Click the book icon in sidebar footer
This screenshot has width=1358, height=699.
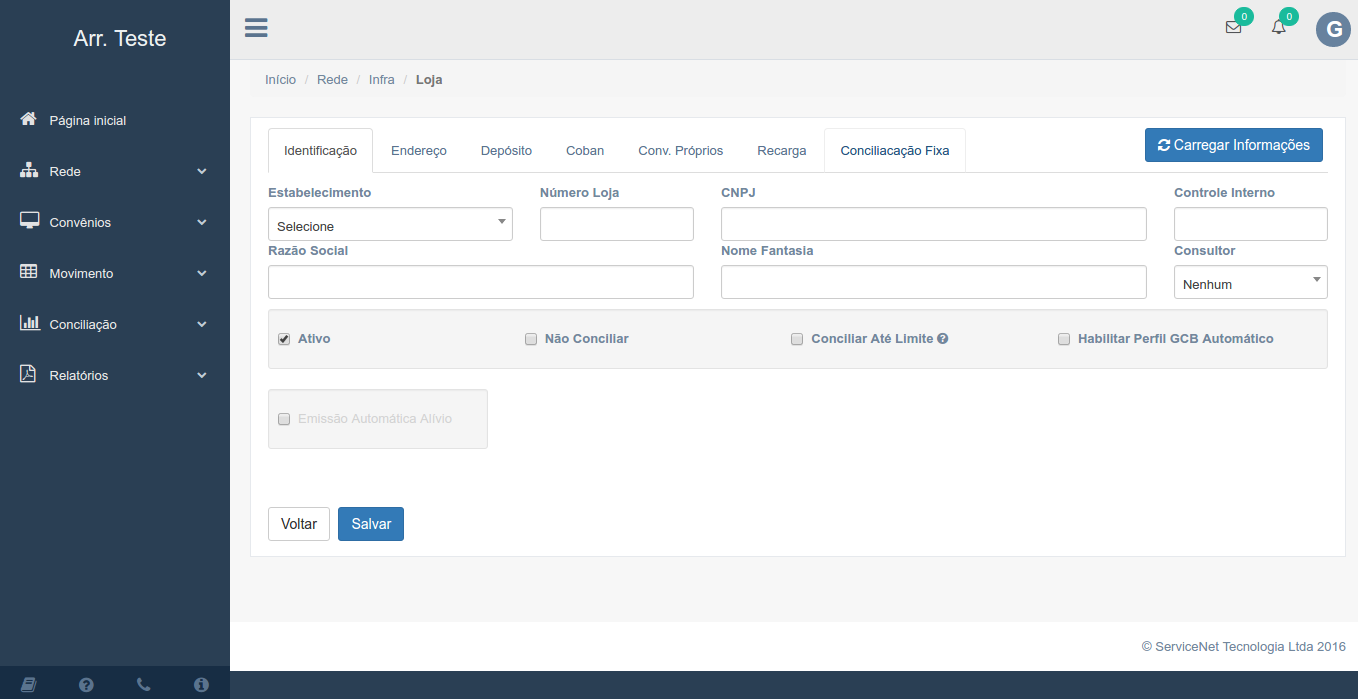[x=28, y=685]
